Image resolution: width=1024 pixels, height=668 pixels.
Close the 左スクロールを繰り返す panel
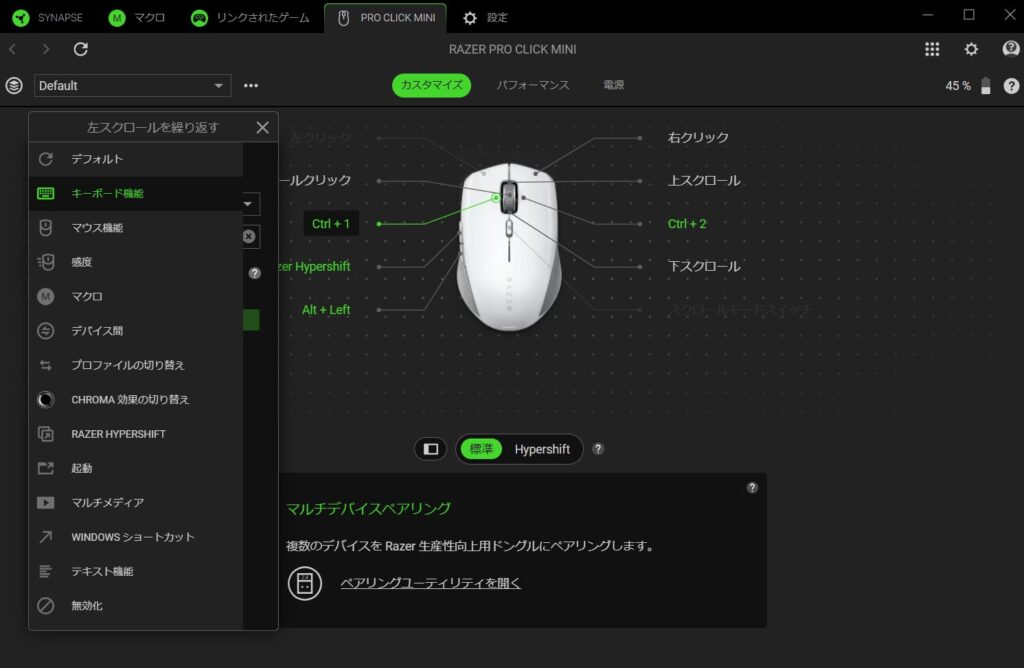tap(263, 127)
